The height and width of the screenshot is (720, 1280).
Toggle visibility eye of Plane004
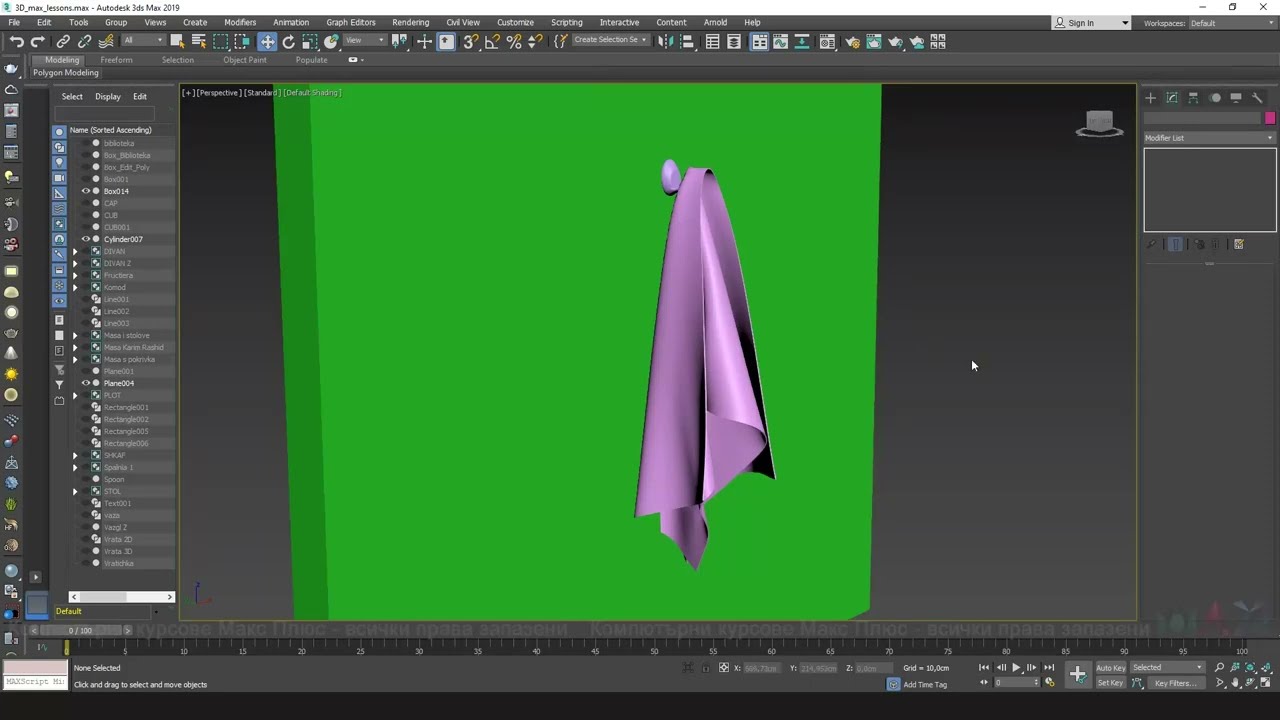[x=86, y=383]
